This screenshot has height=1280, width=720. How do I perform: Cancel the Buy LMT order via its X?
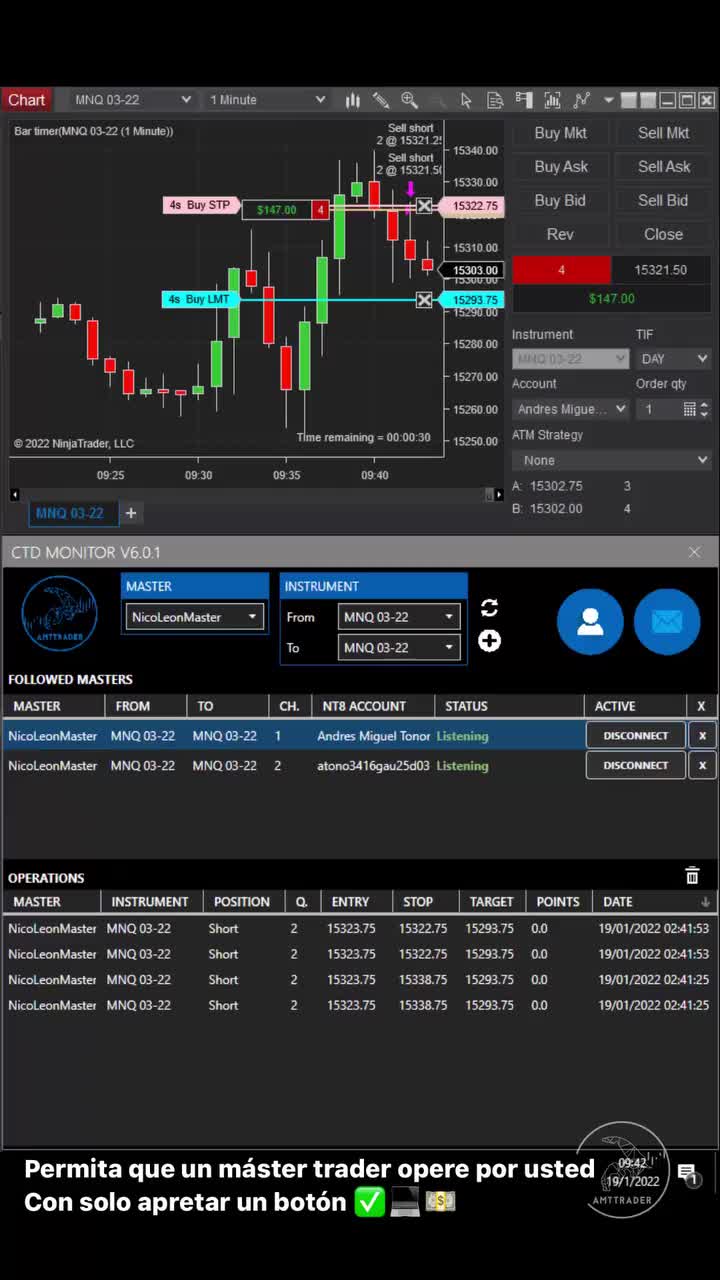point(424,300)
